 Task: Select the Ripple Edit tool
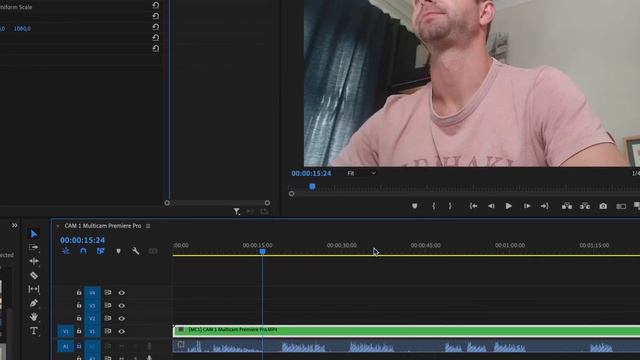pos(34,261)
